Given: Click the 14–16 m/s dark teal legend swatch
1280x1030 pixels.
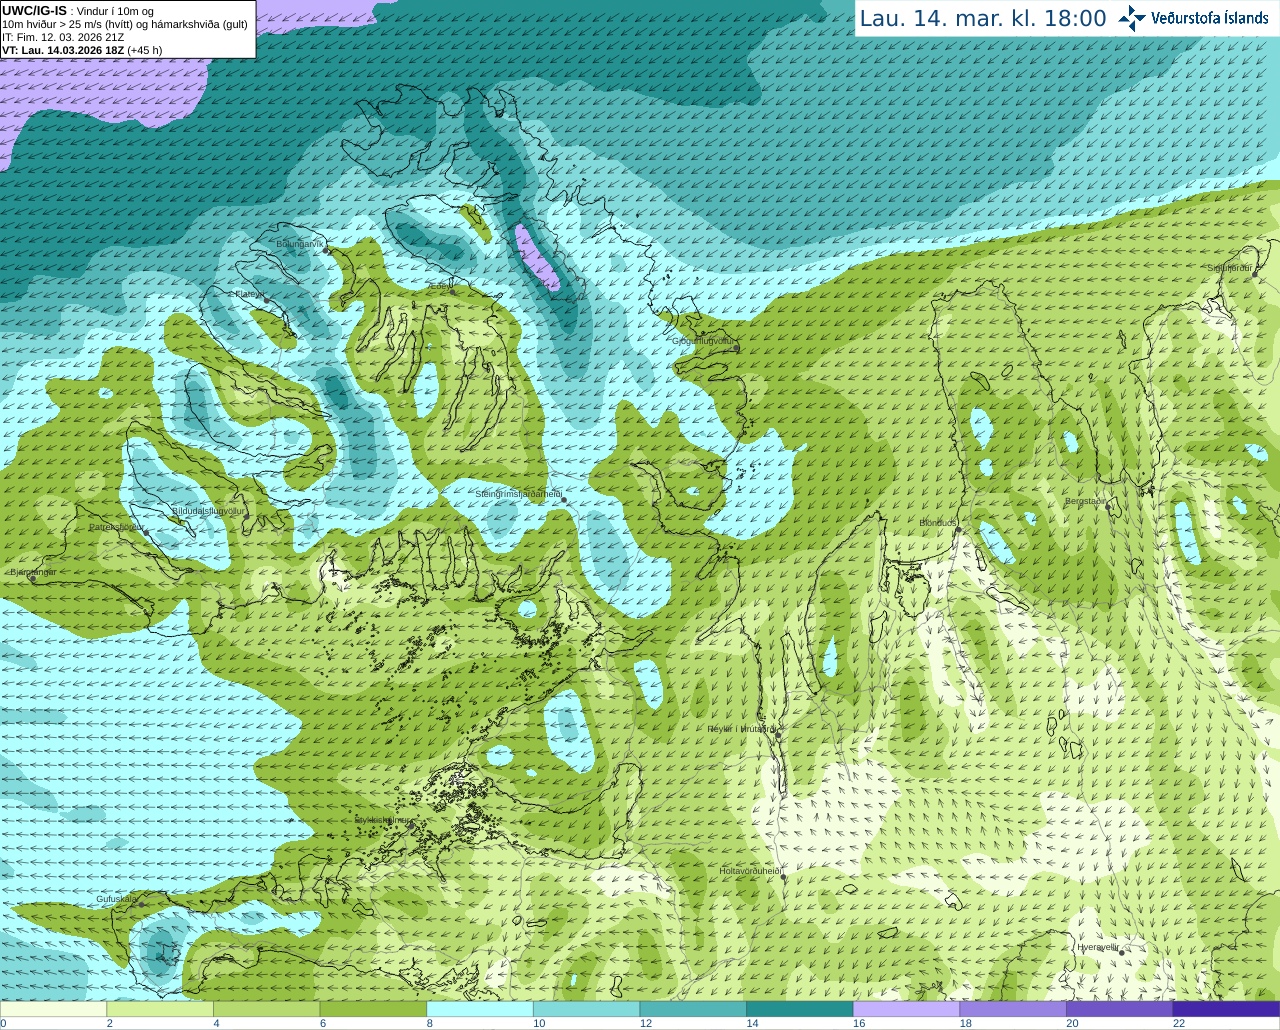Looking at the screenshot, I should (800, 1009).
